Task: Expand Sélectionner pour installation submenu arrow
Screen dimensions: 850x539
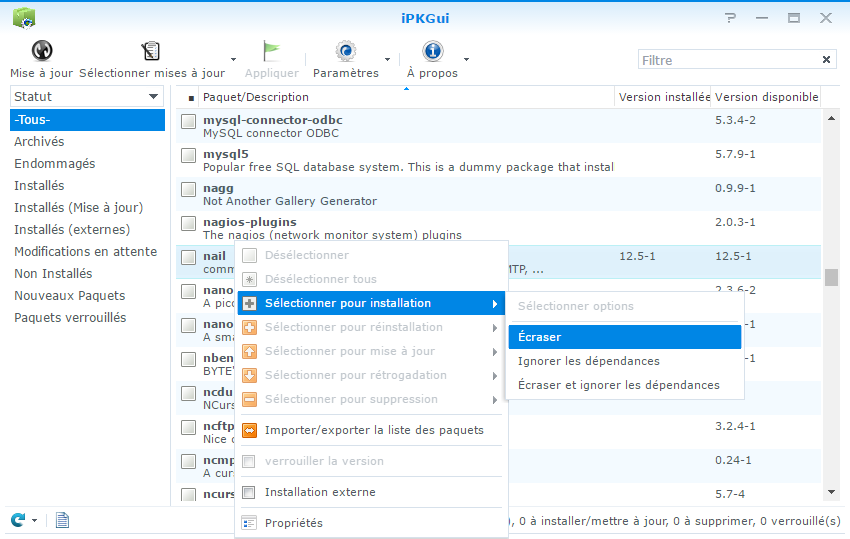Action: point(495,304)
